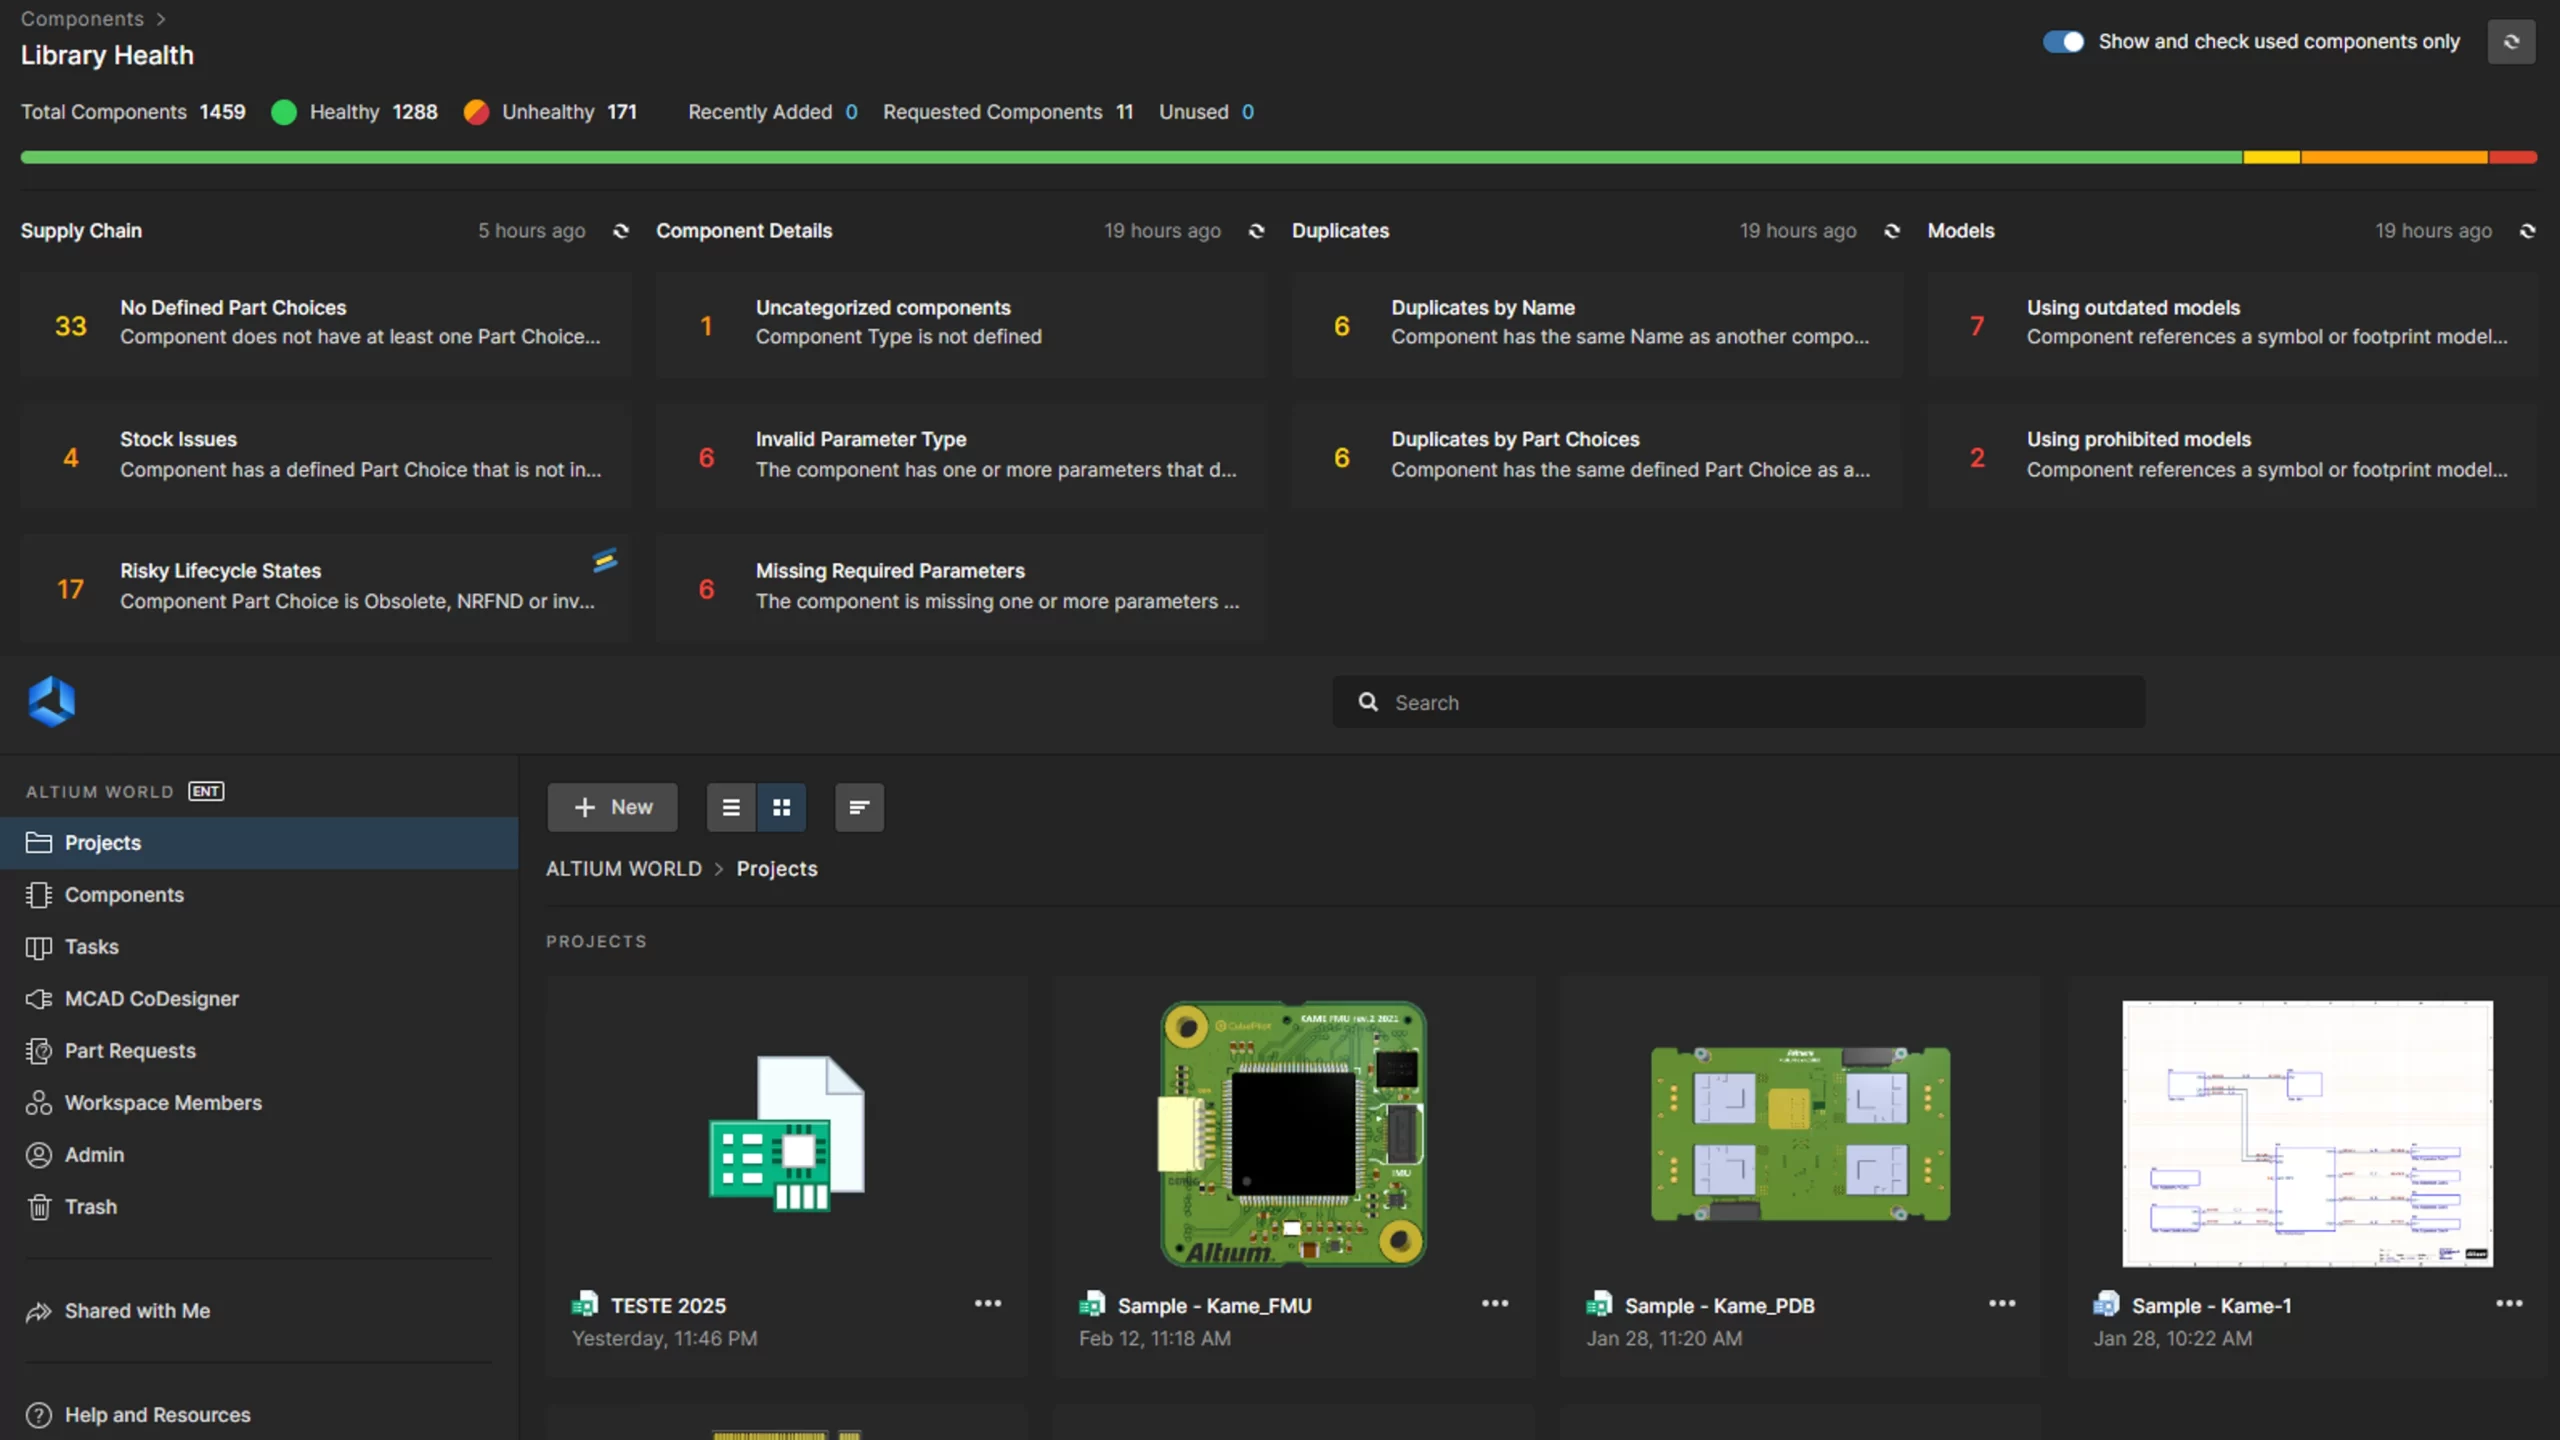Select Projects in the sidebar

(x=259, y=843)
